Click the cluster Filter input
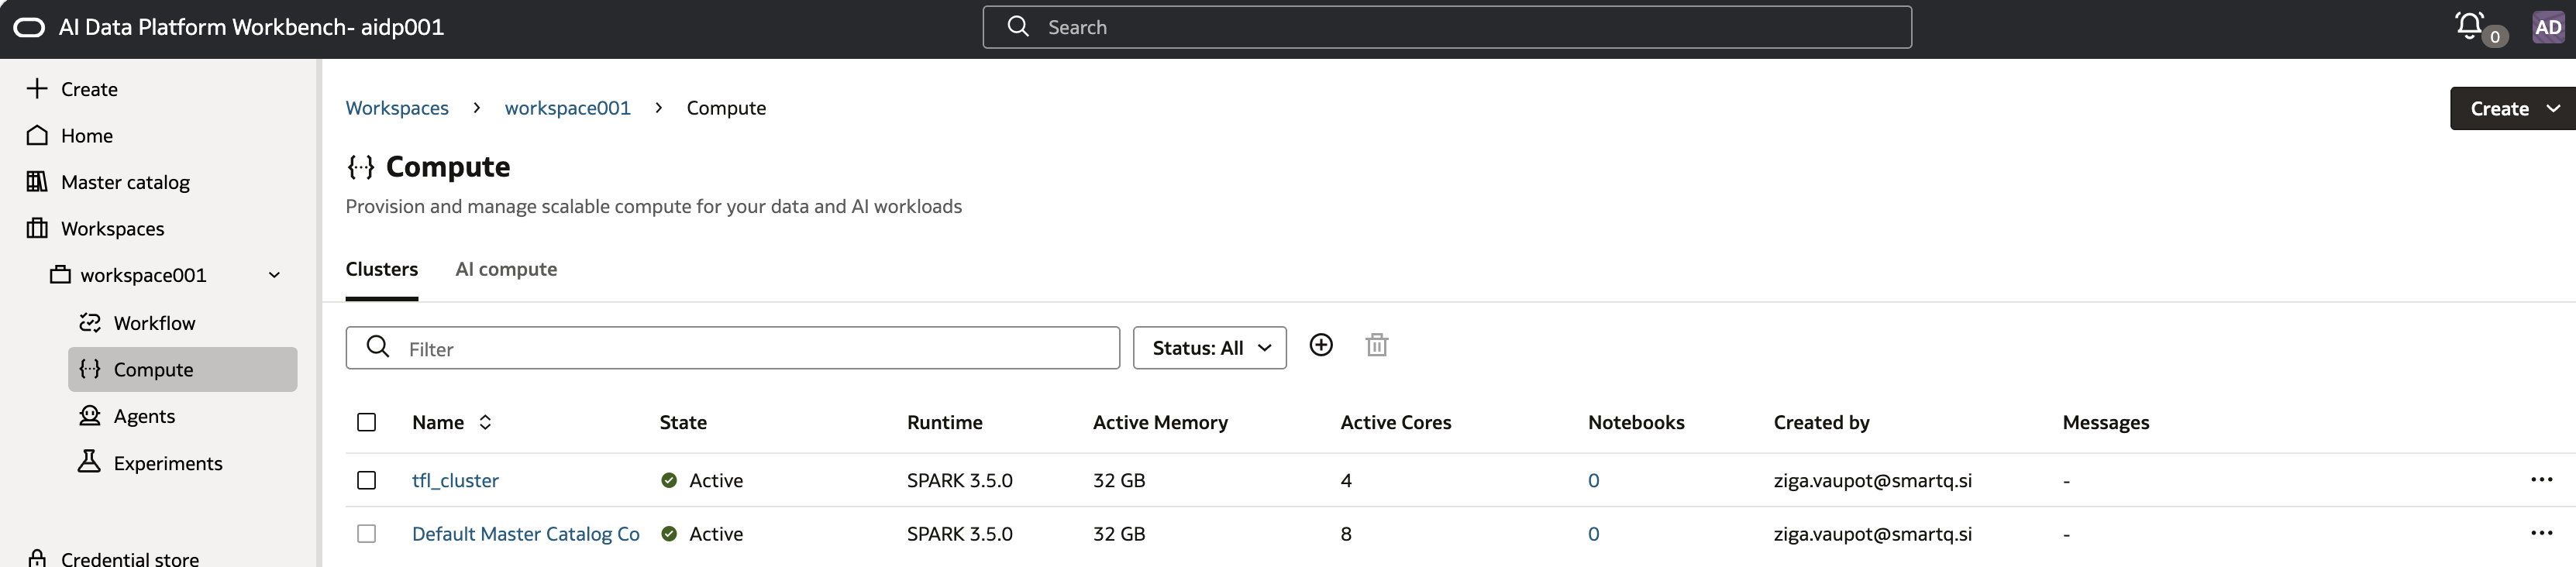2576x567 pixels. (733, 348)
